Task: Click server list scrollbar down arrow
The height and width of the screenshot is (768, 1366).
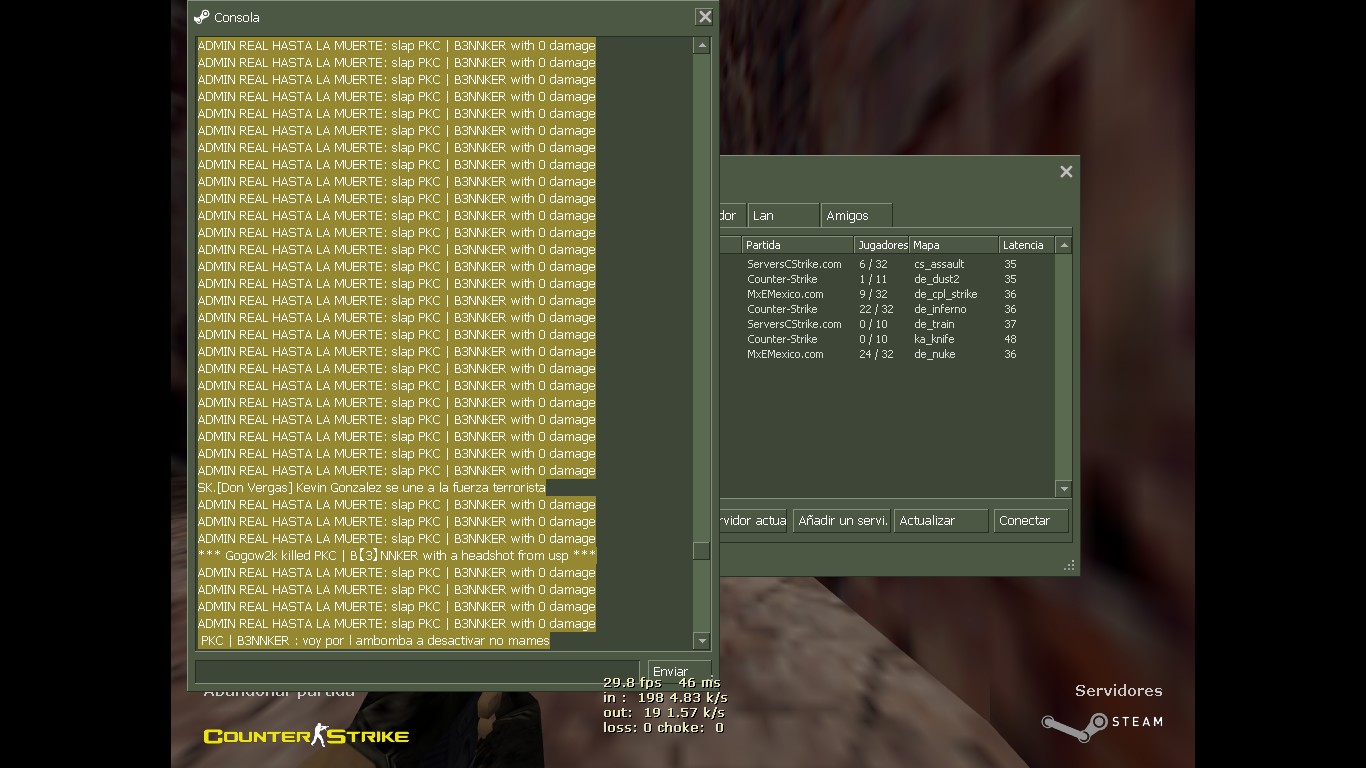Action: (1064, 489)
